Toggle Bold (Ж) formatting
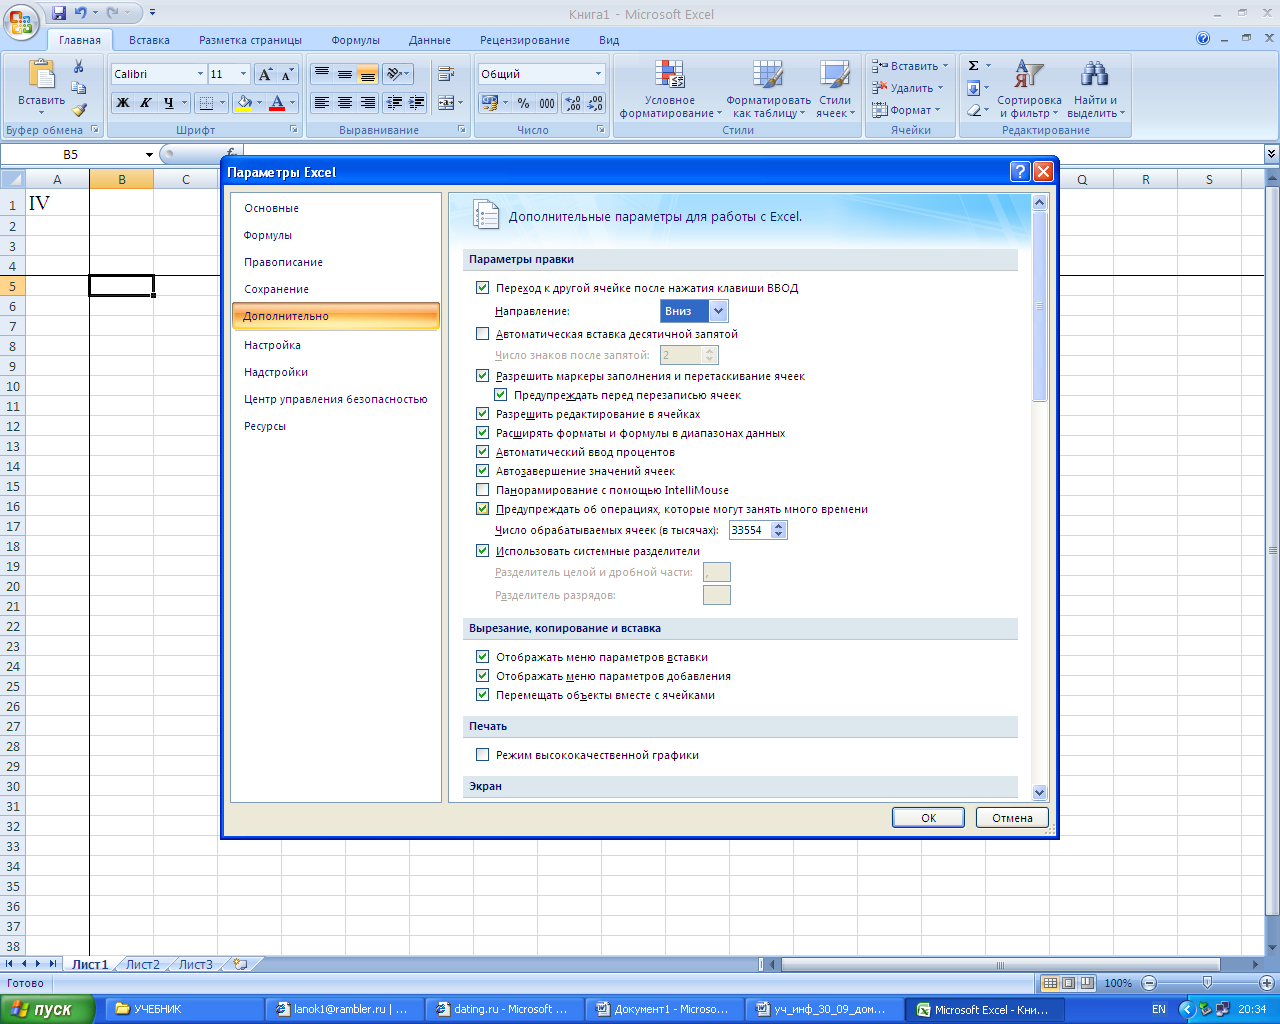This screenshot has height=1024, width=1280. pos(123,102)
